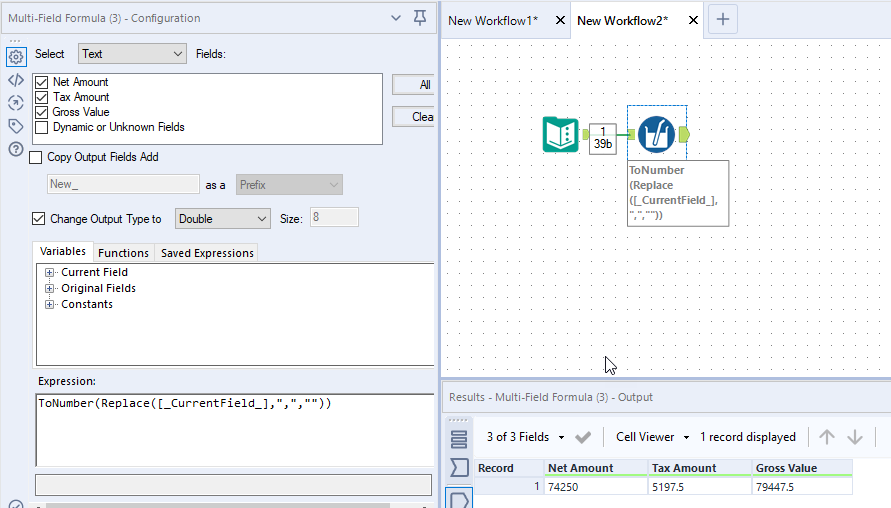The height and width of the screenshot is (508, 891).
Task: Toggle Tax Amount field checkbox
Action: coord(41,97)
